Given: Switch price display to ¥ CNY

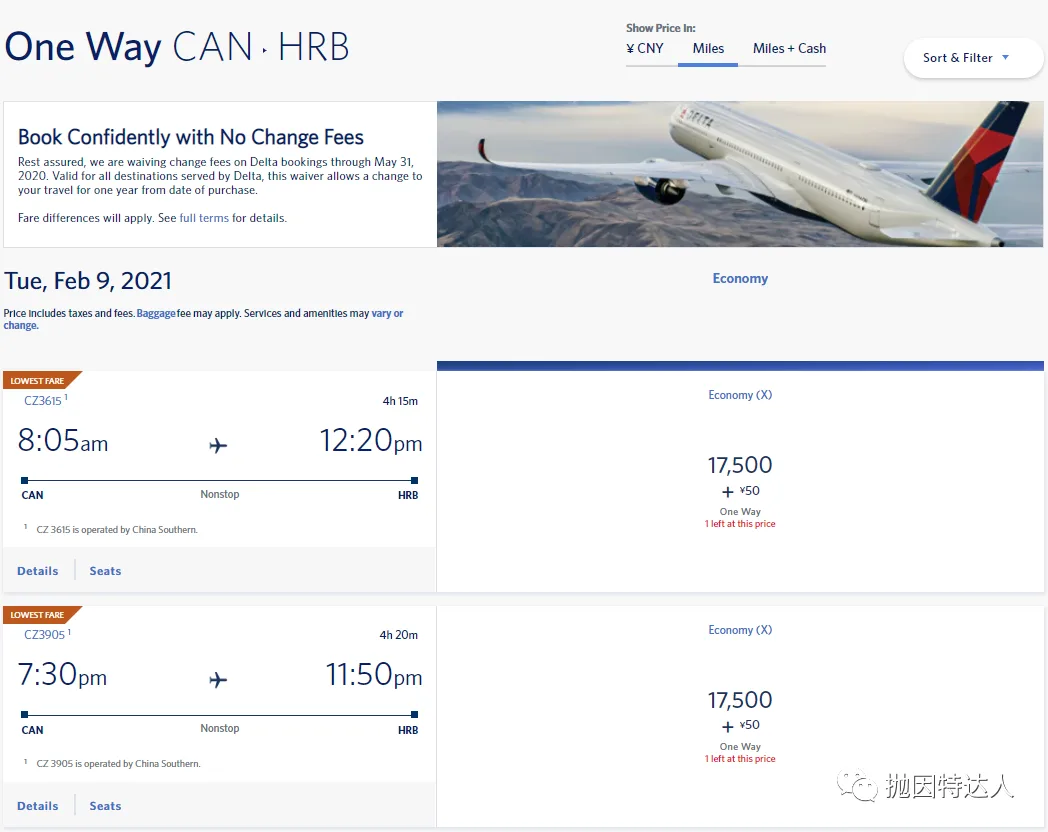Looking at the screenshot, I should (x=645, y=49).
